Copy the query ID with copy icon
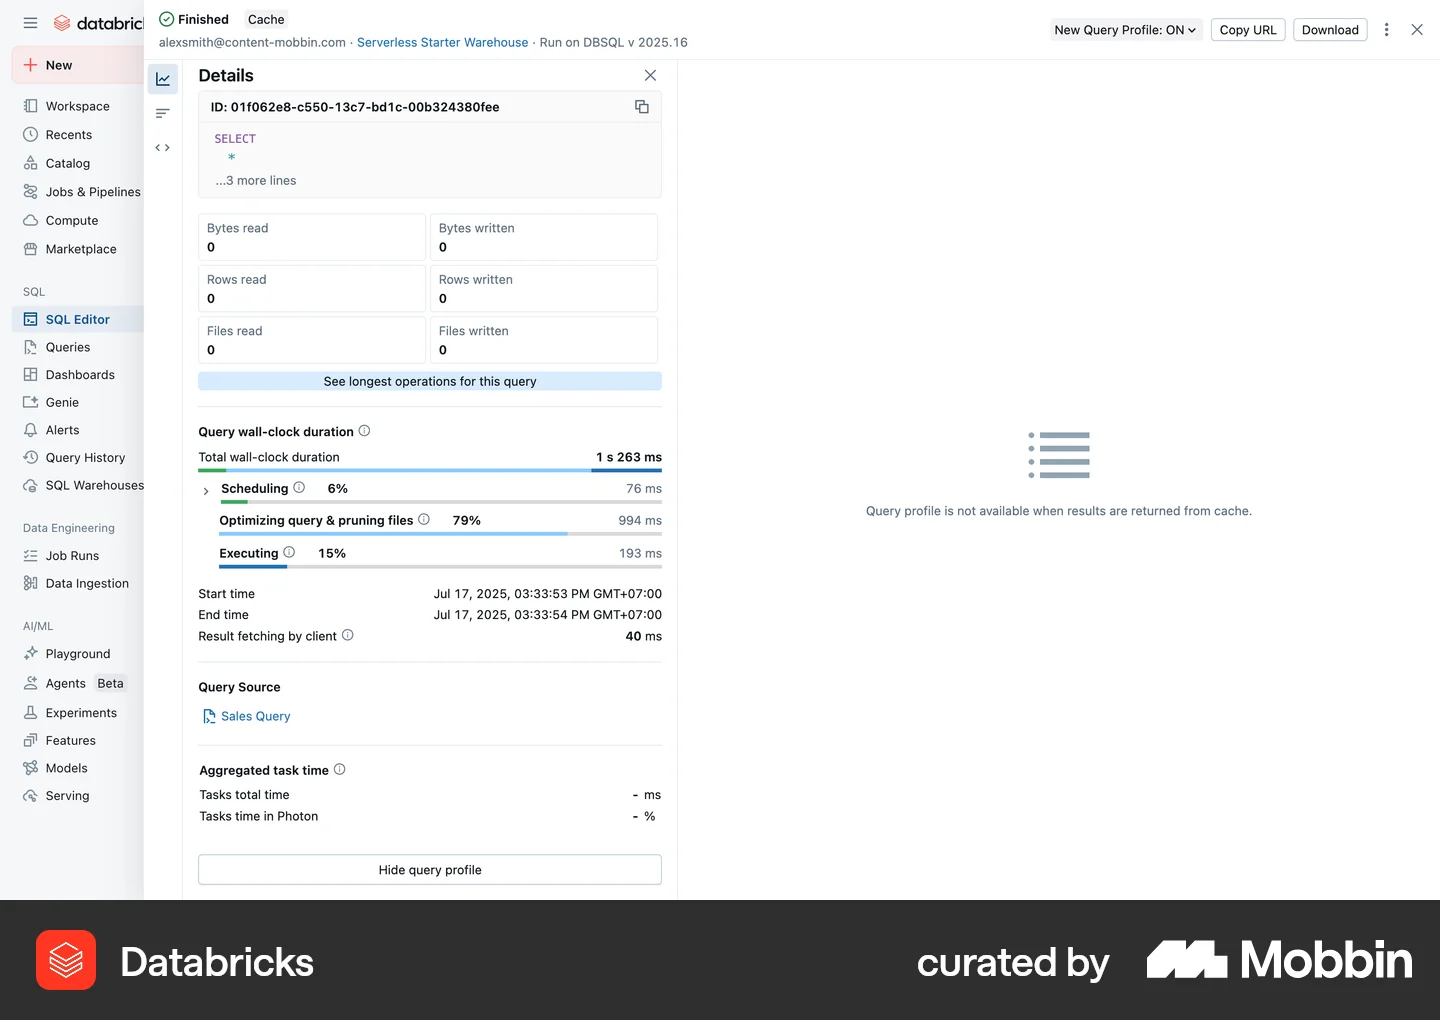 642,107
